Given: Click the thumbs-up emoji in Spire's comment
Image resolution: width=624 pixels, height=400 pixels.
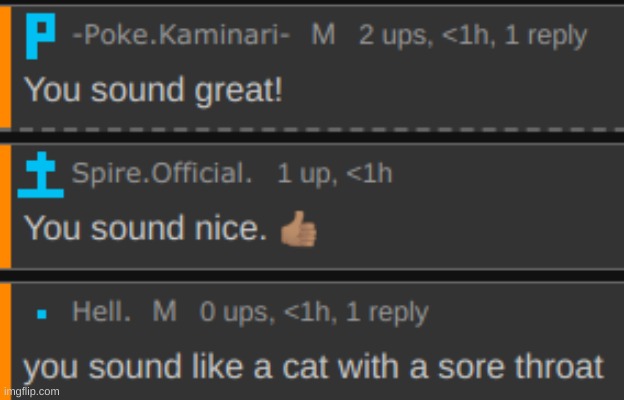Looking at the screenshot, I should [x=298, y=229].
